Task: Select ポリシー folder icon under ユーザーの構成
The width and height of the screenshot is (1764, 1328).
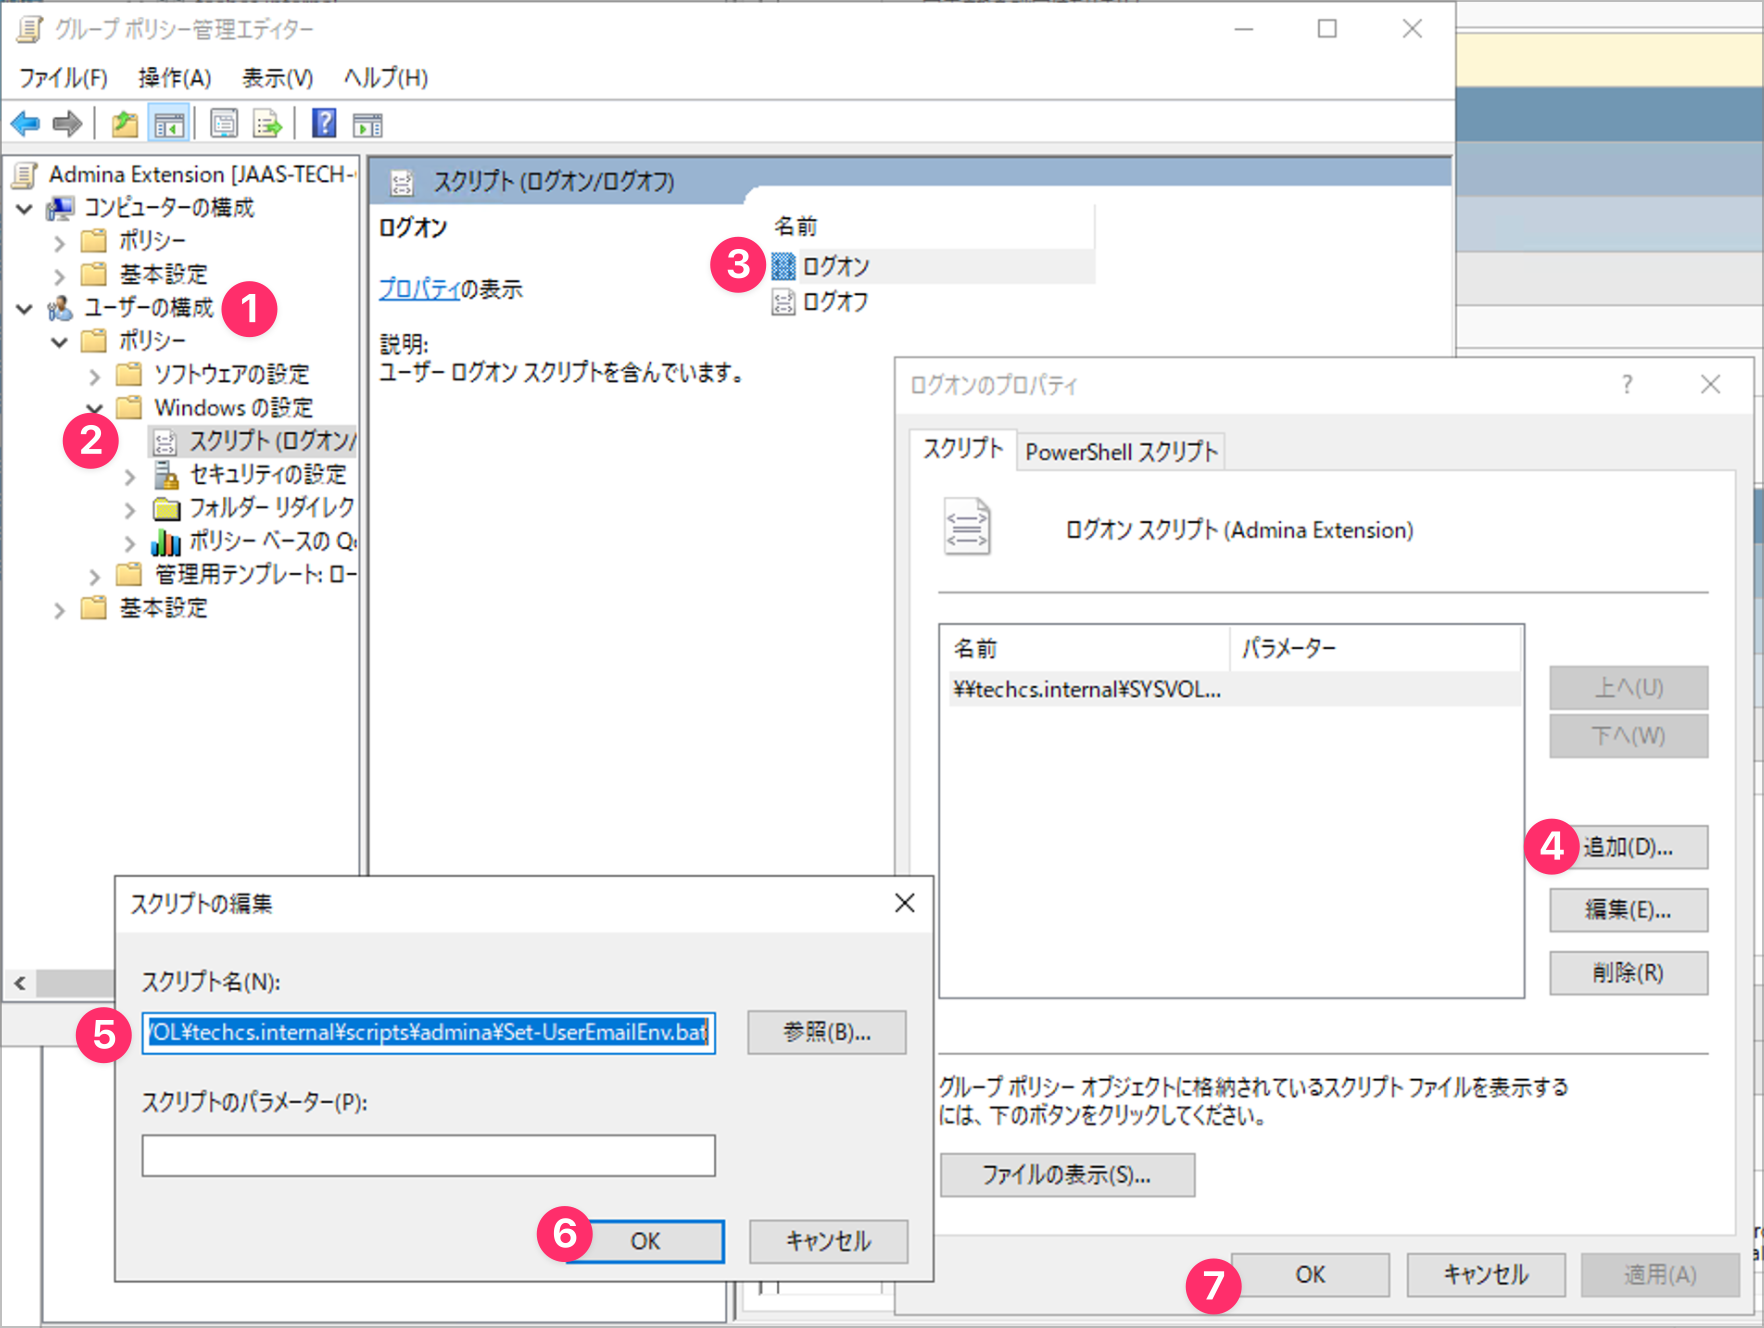Action: (94, 341)
